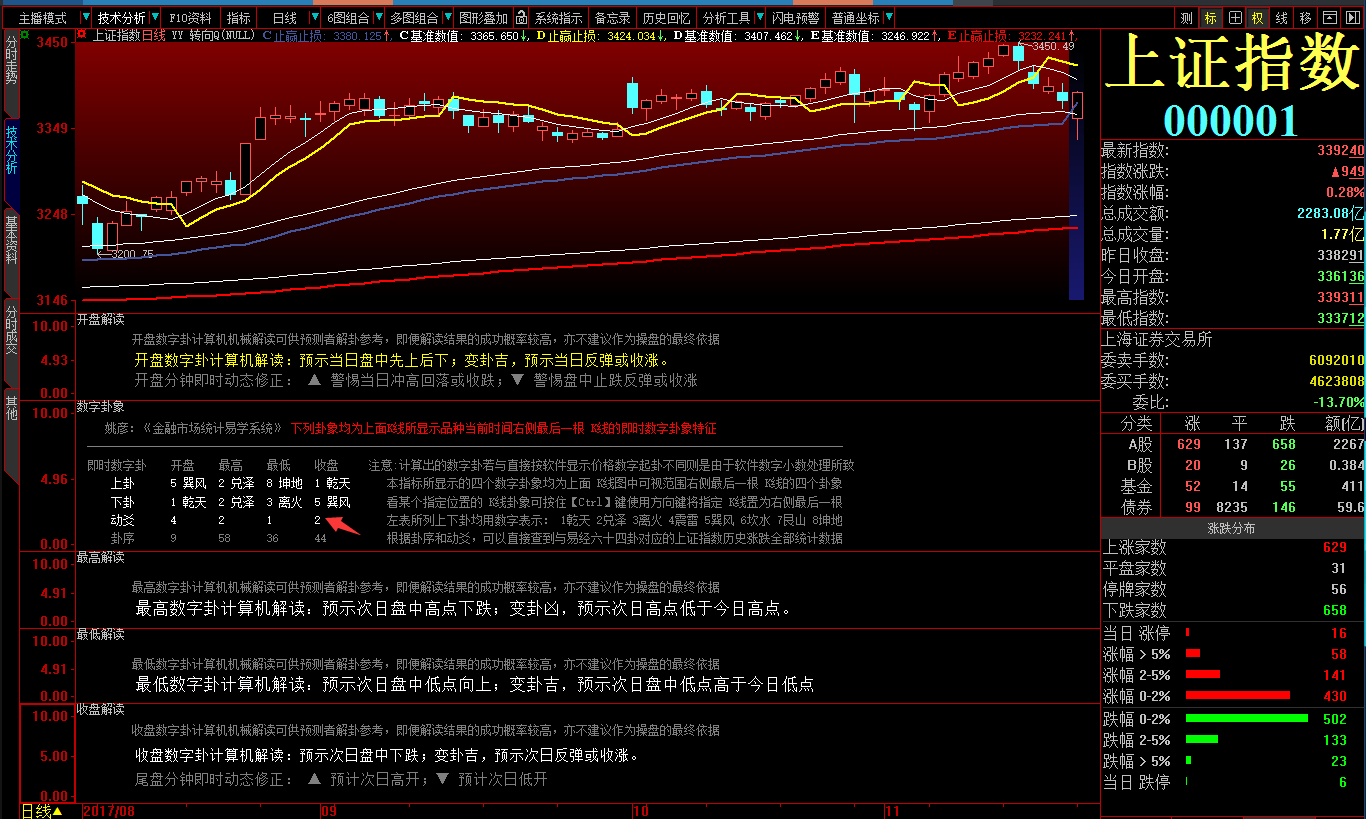Click the 最低解读 panel title

coord(101,634)
